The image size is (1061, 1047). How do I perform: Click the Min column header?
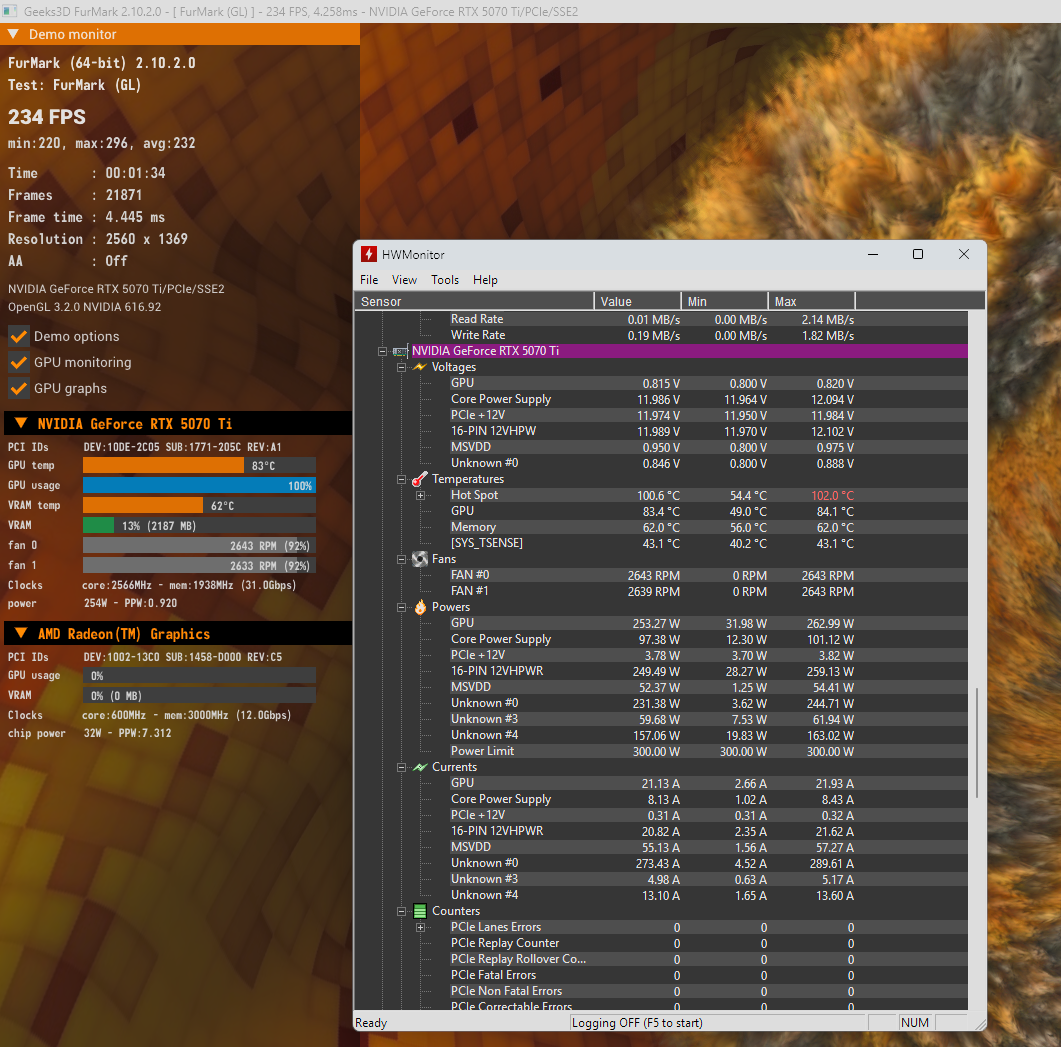click(x=725, y=301)
